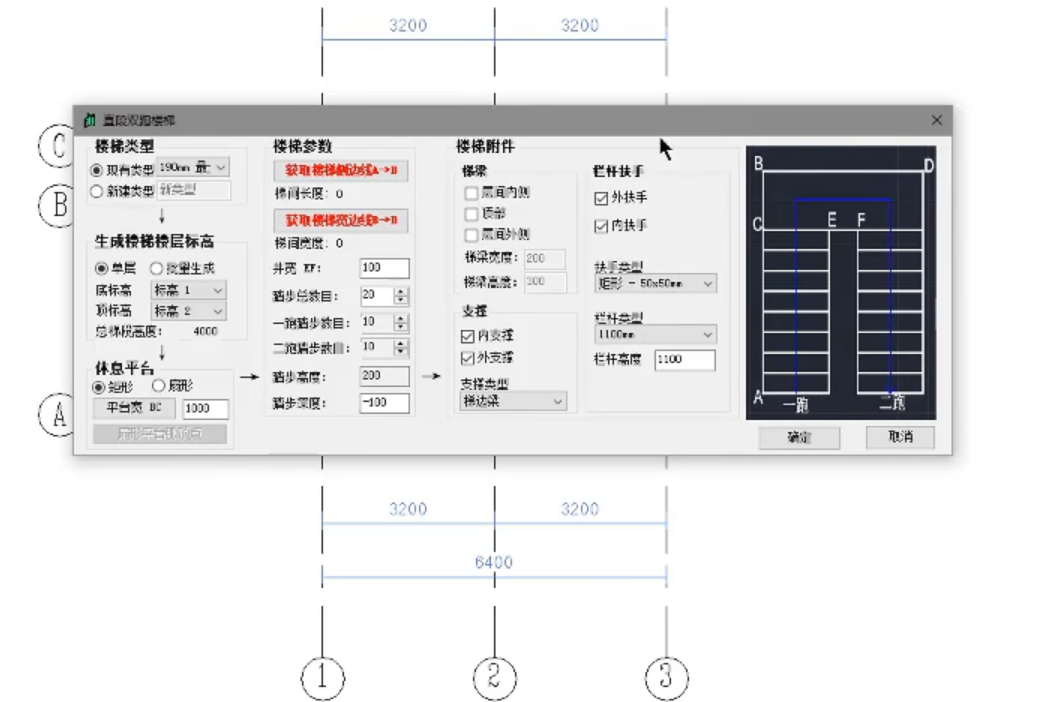
Task: Open the 支撑类型 梯边梁 dropdown
Action: [x=513, y=401]
